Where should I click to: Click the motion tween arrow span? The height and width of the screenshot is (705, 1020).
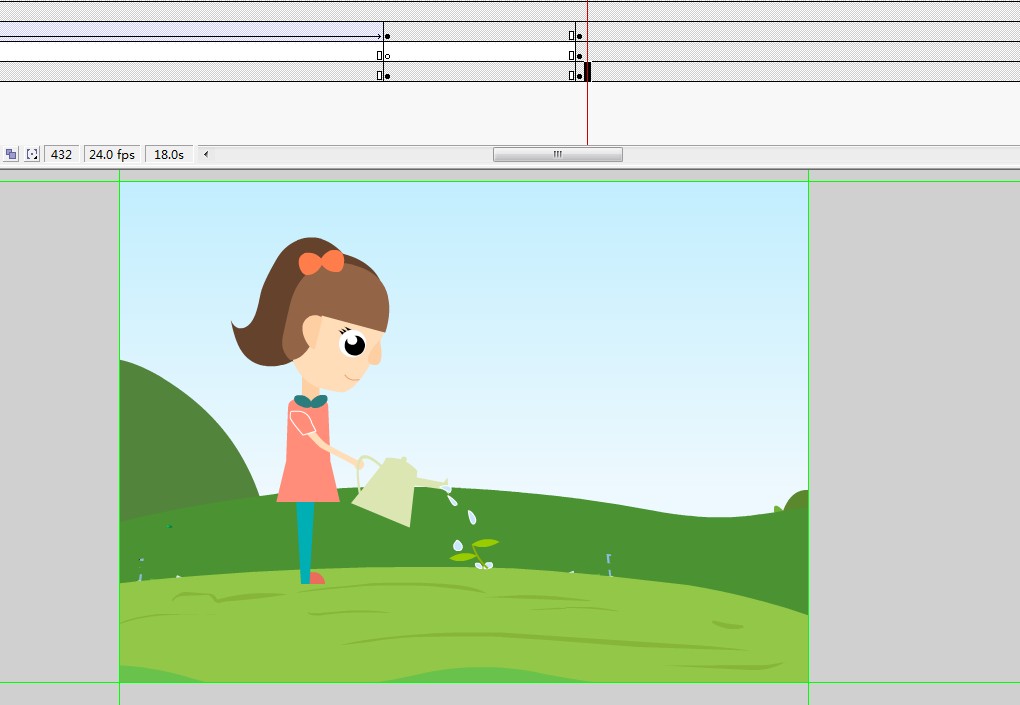[190, 36]
